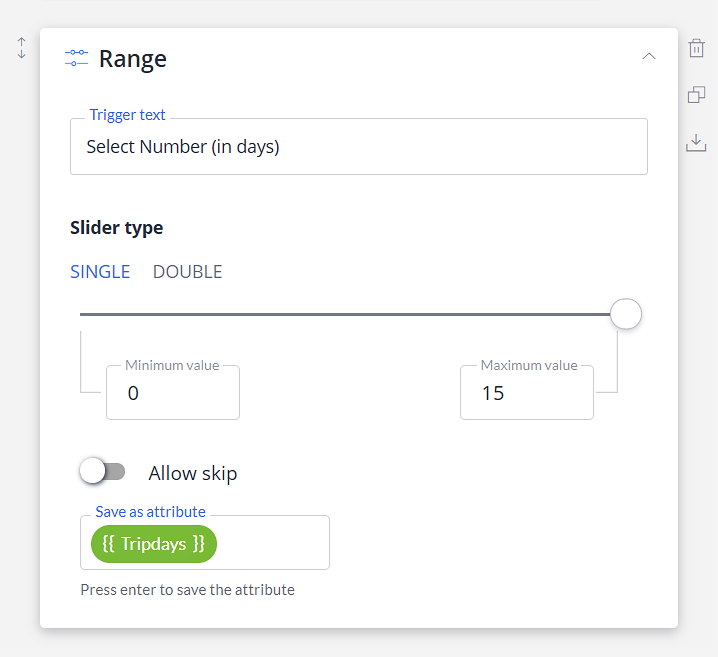Click the download/export icon beside the card
The width and height of the screenshot is (718, 657).
(696, 142)
